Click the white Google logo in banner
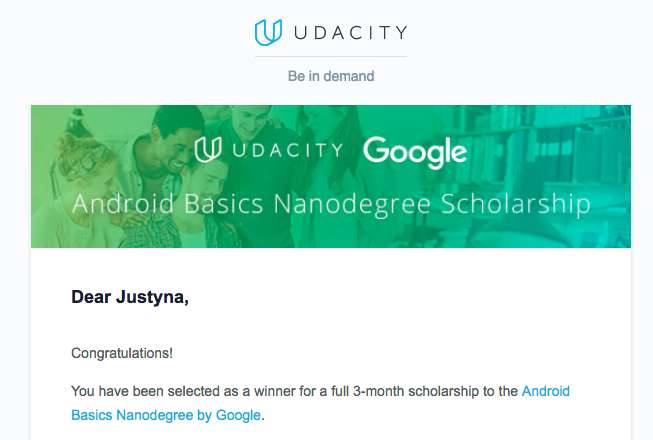Screen dimensions: 653x440 (415, 152)
